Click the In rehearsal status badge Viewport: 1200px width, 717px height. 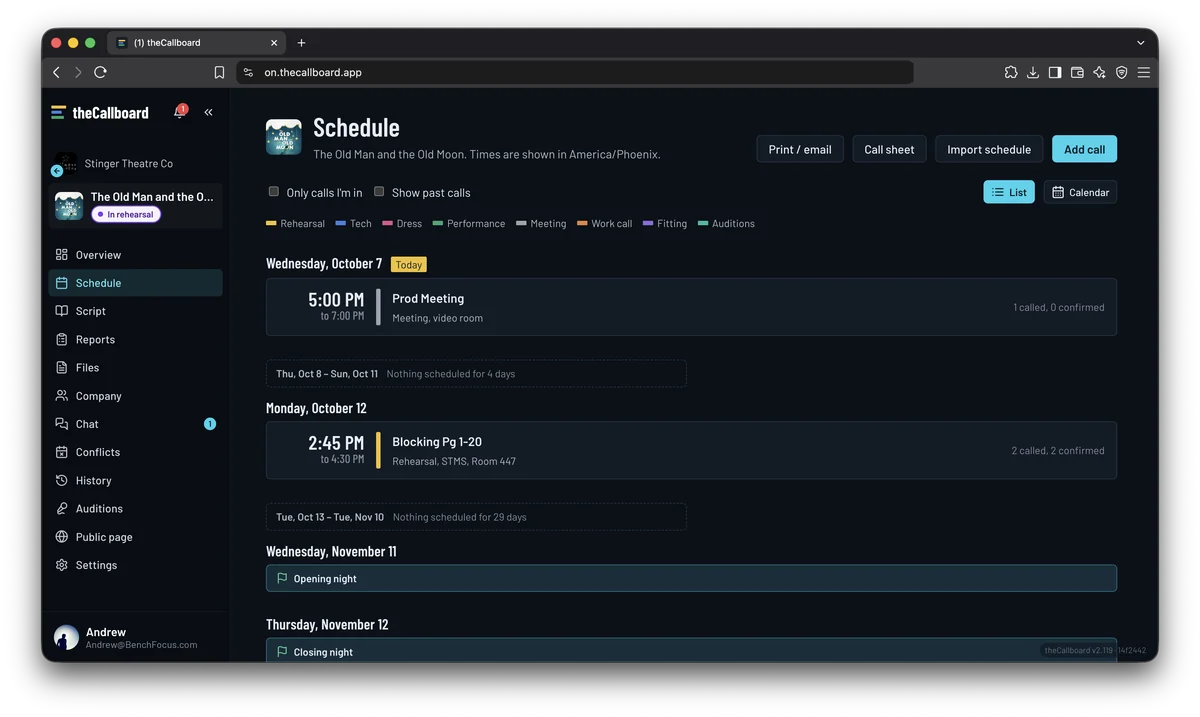click(126, 214)
